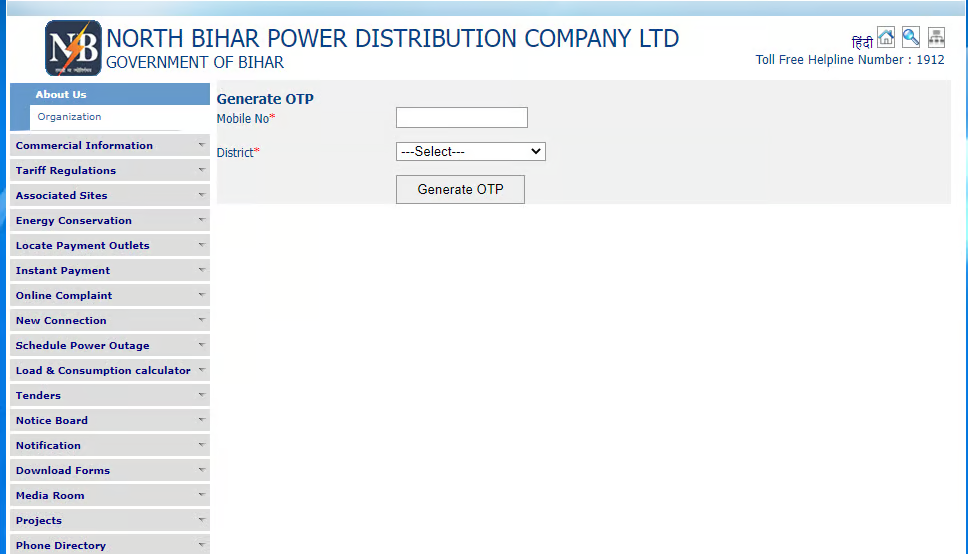Open Load & Consumption calculator menu
This screenshot has height=554, width=968.
click(x=110, y=370)
